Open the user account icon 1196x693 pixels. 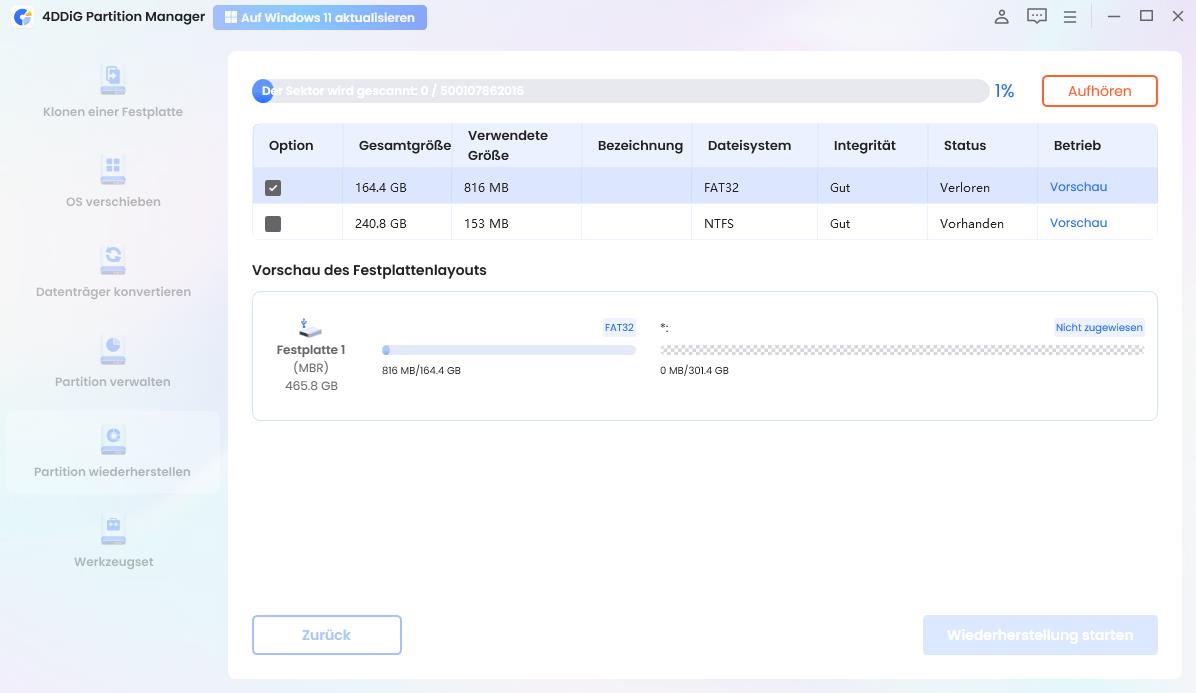(x=1001, y=17)
